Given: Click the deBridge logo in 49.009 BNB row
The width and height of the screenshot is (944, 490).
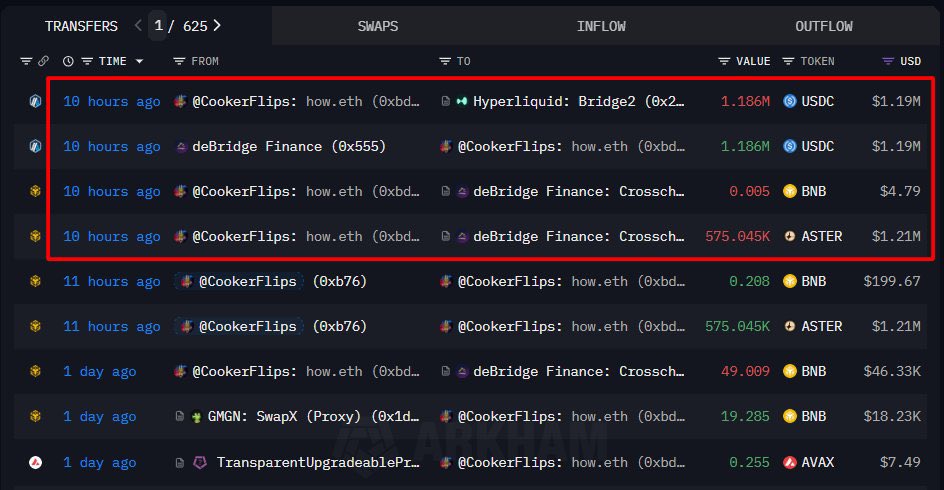Looking at the screenshot, I should 462,371.
